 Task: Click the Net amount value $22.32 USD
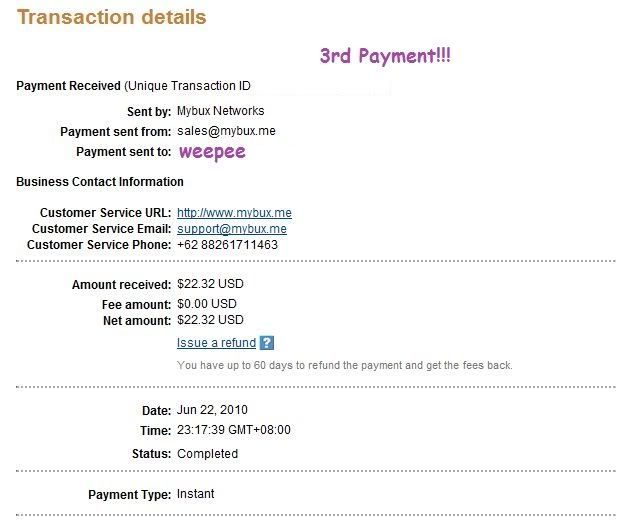tap(210, 320)
